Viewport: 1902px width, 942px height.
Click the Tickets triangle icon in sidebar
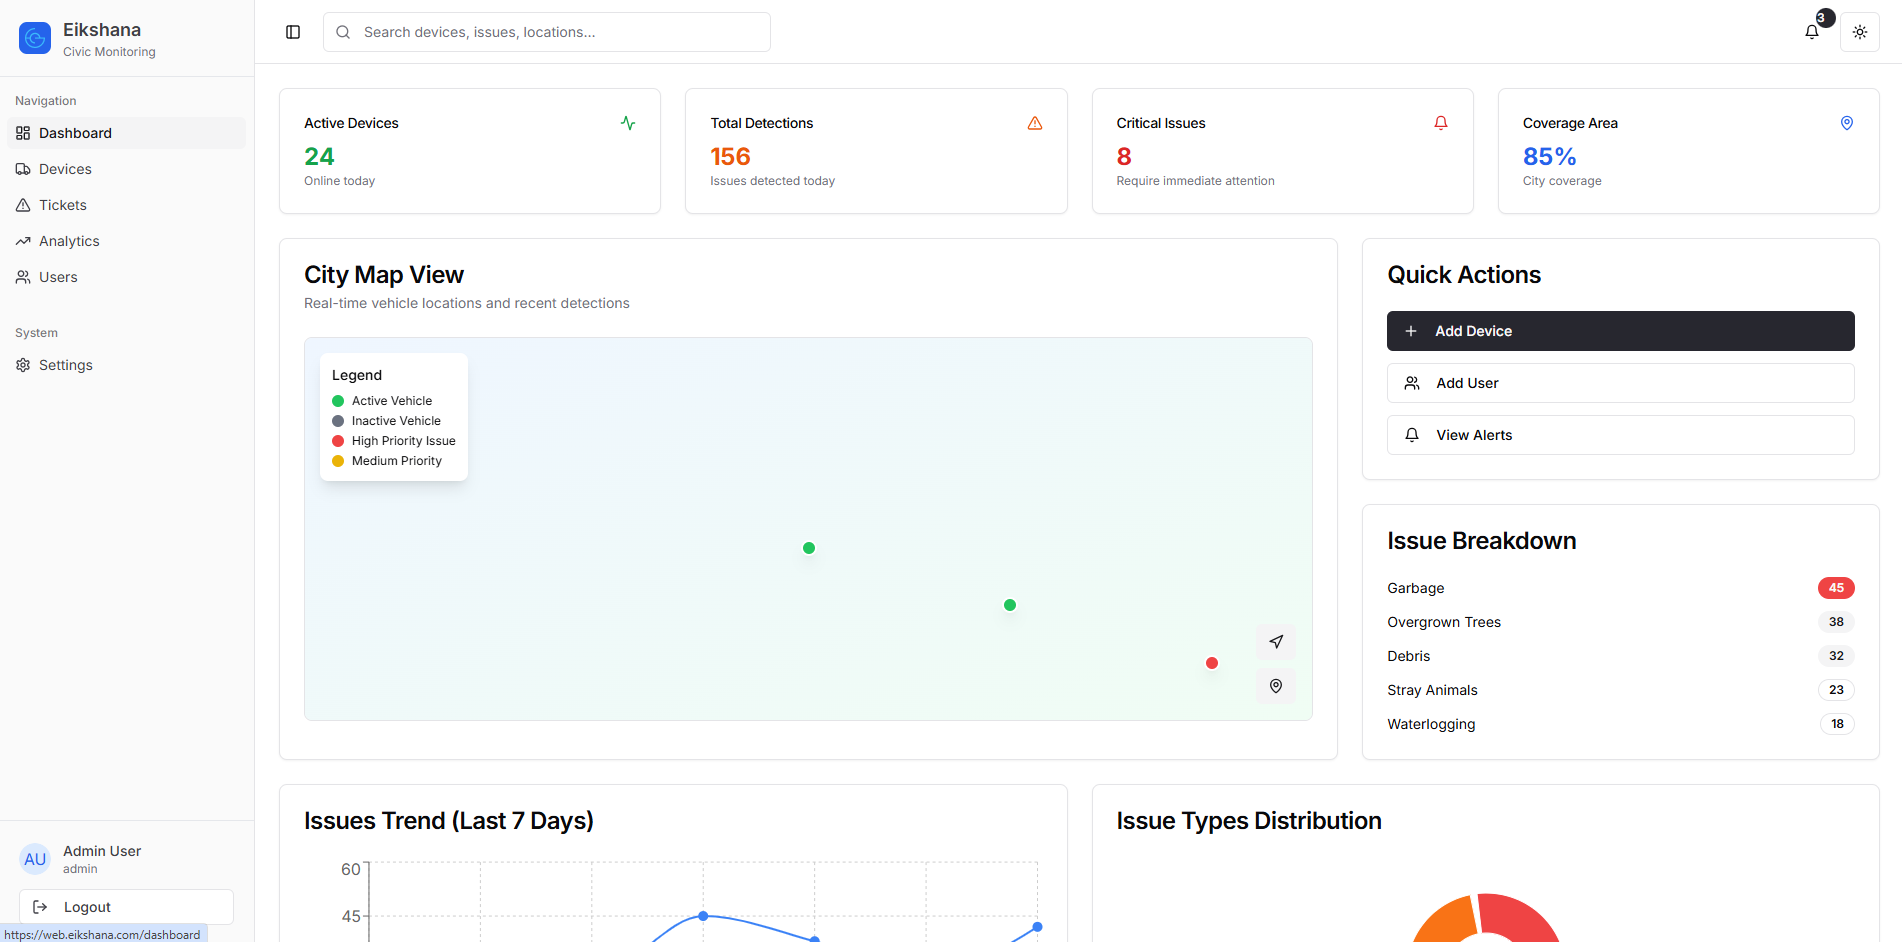tap(23, 205)
